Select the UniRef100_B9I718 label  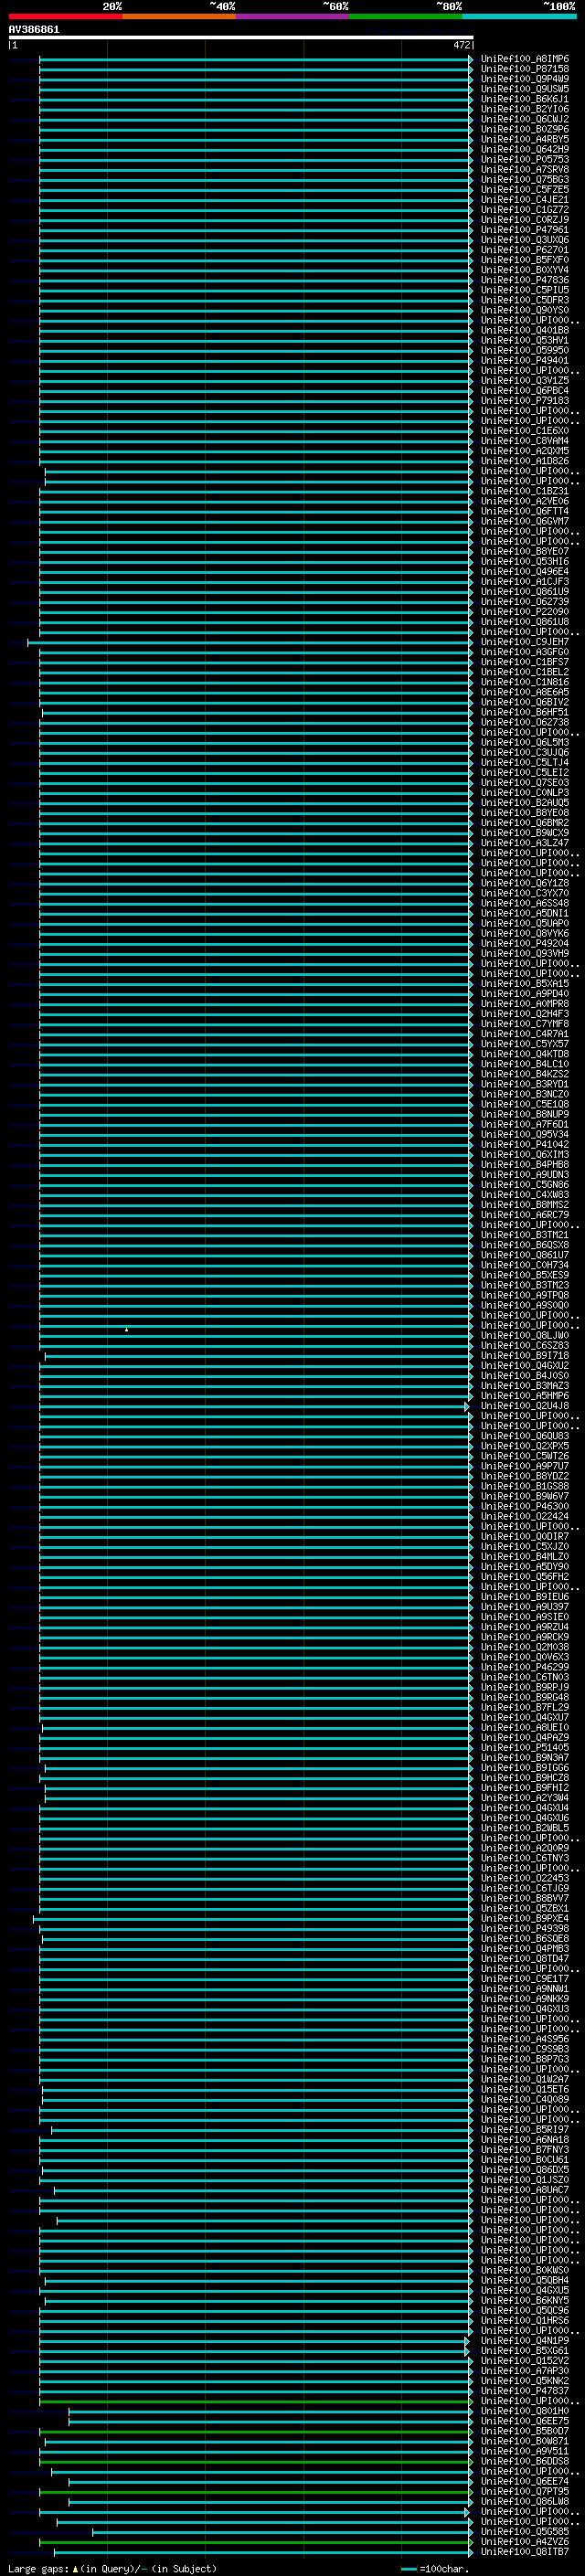(x=525, y=1355)
